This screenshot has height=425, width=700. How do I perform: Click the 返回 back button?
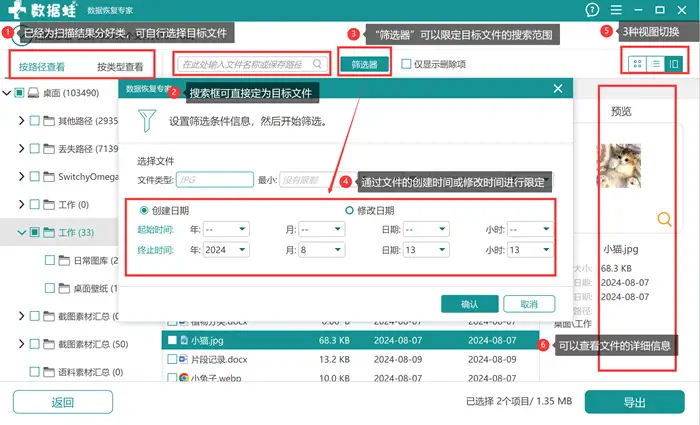pos(62,402)
